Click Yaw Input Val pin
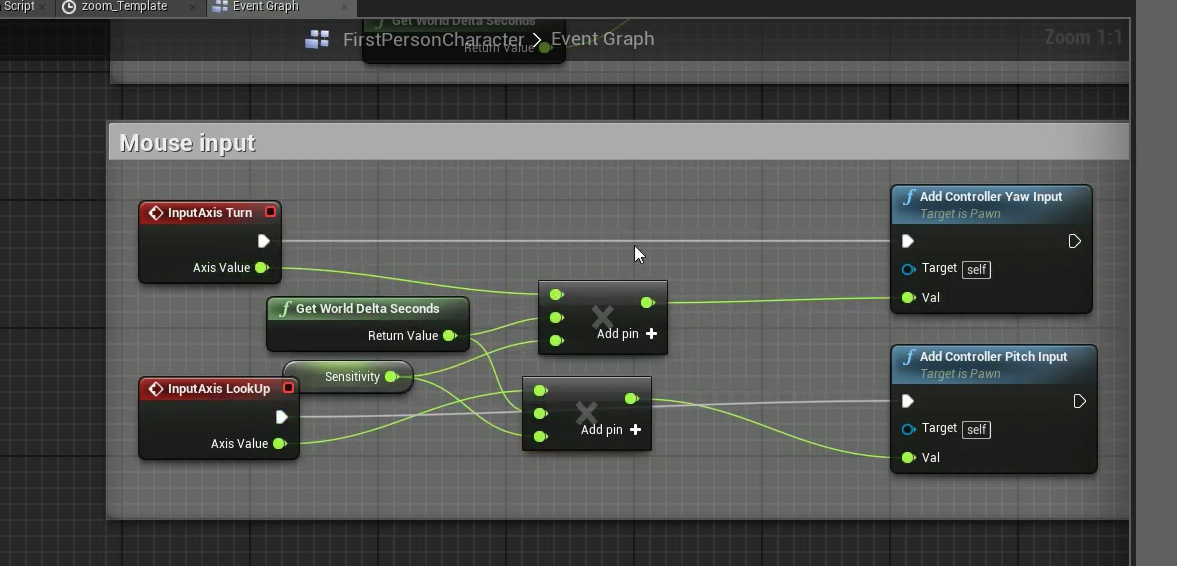Image resolution: width=1177 pixels, height=566 pixels. (908, 298)
